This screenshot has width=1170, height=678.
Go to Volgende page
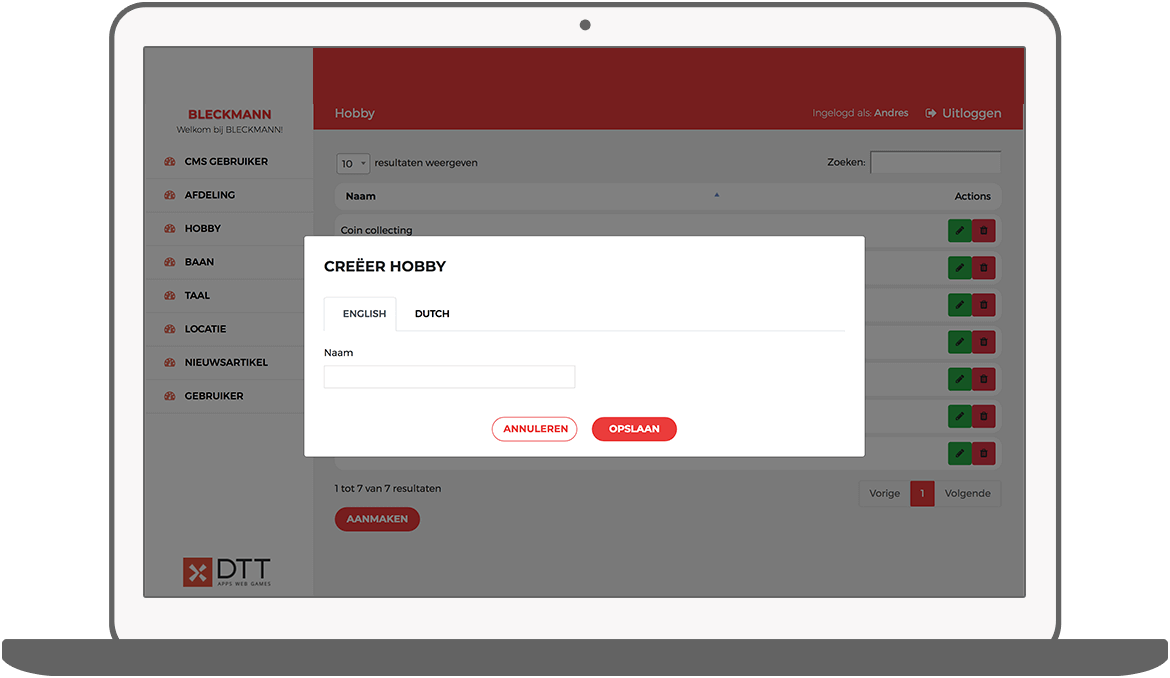click(x=968, y=493)
